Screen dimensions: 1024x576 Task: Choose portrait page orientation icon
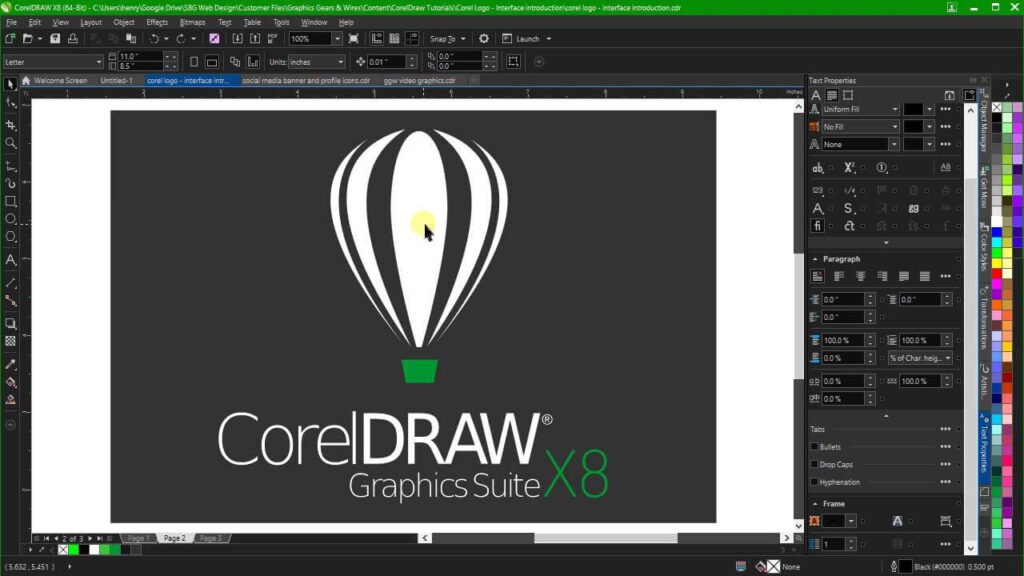[194, 62]
